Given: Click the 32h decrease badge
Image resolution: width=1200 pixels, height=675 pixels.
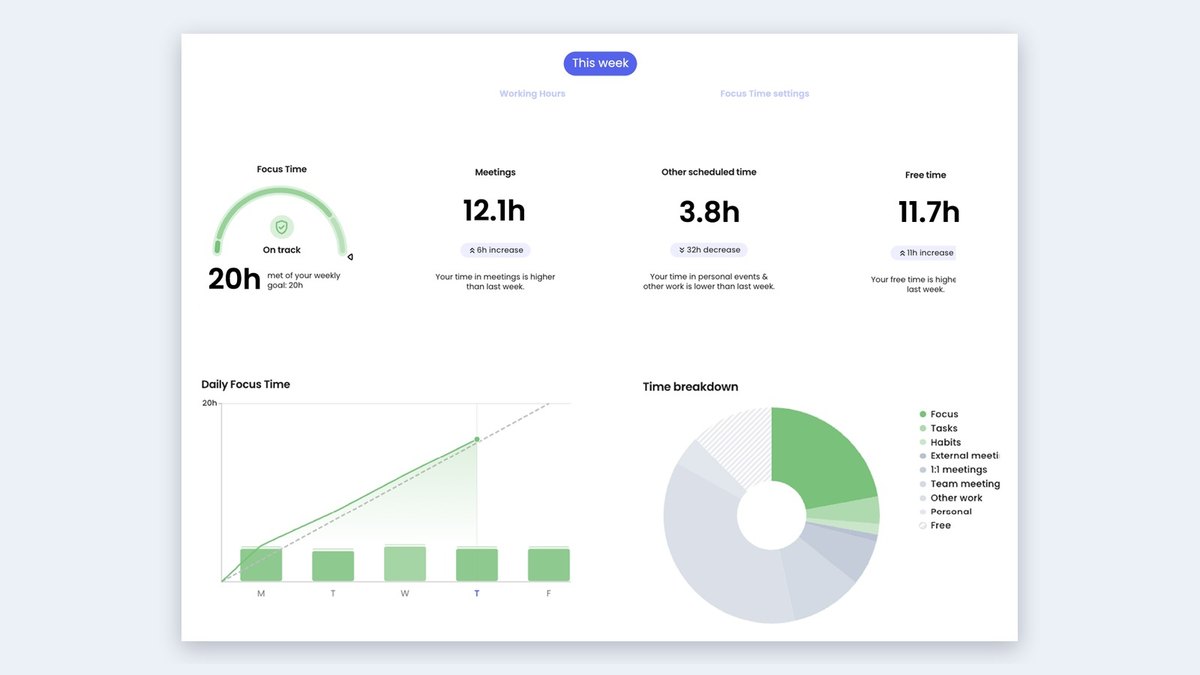Looking at the screenshot, I should (709, 250).
